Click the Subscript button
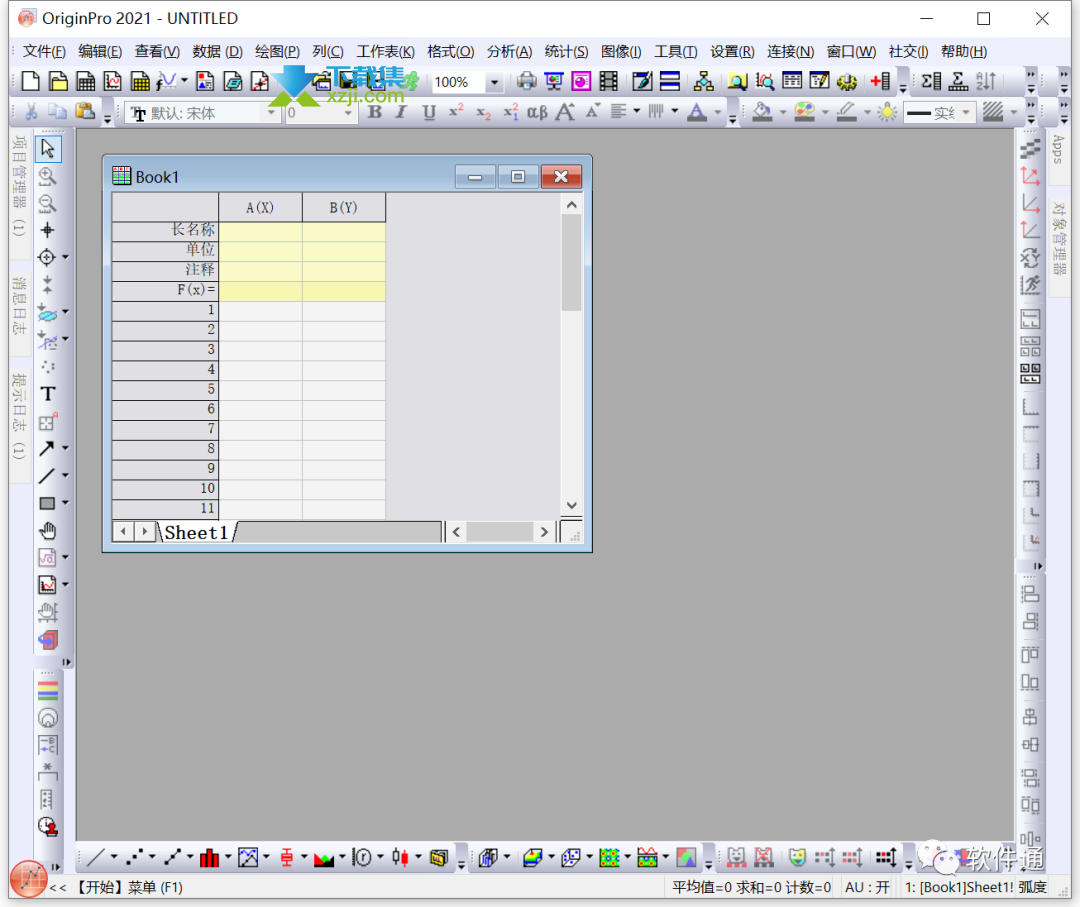 click(484, 113)
